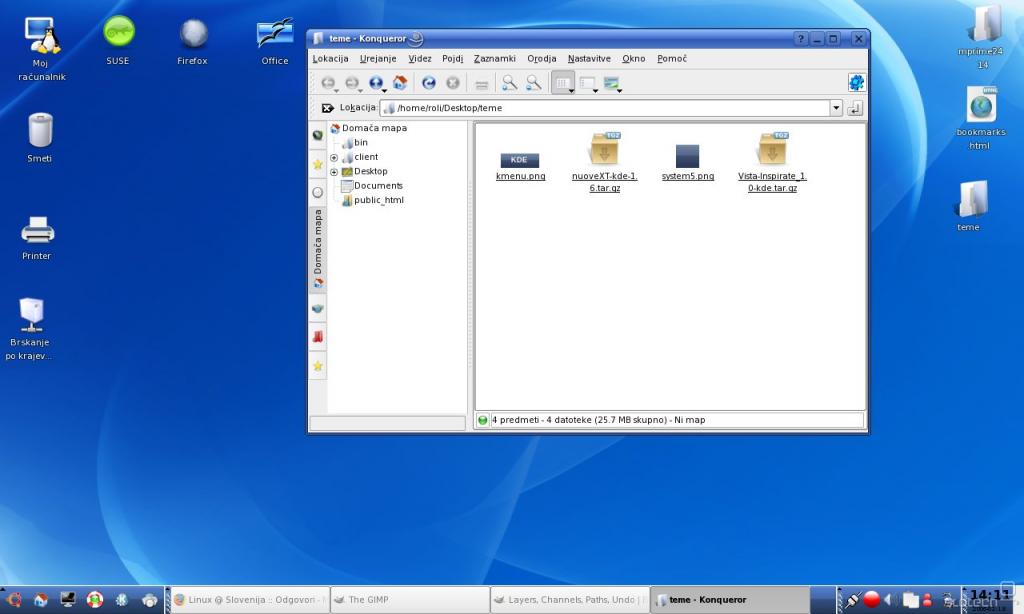
Task: Click the Go button beside location bar
Action: tap(855, 108)
